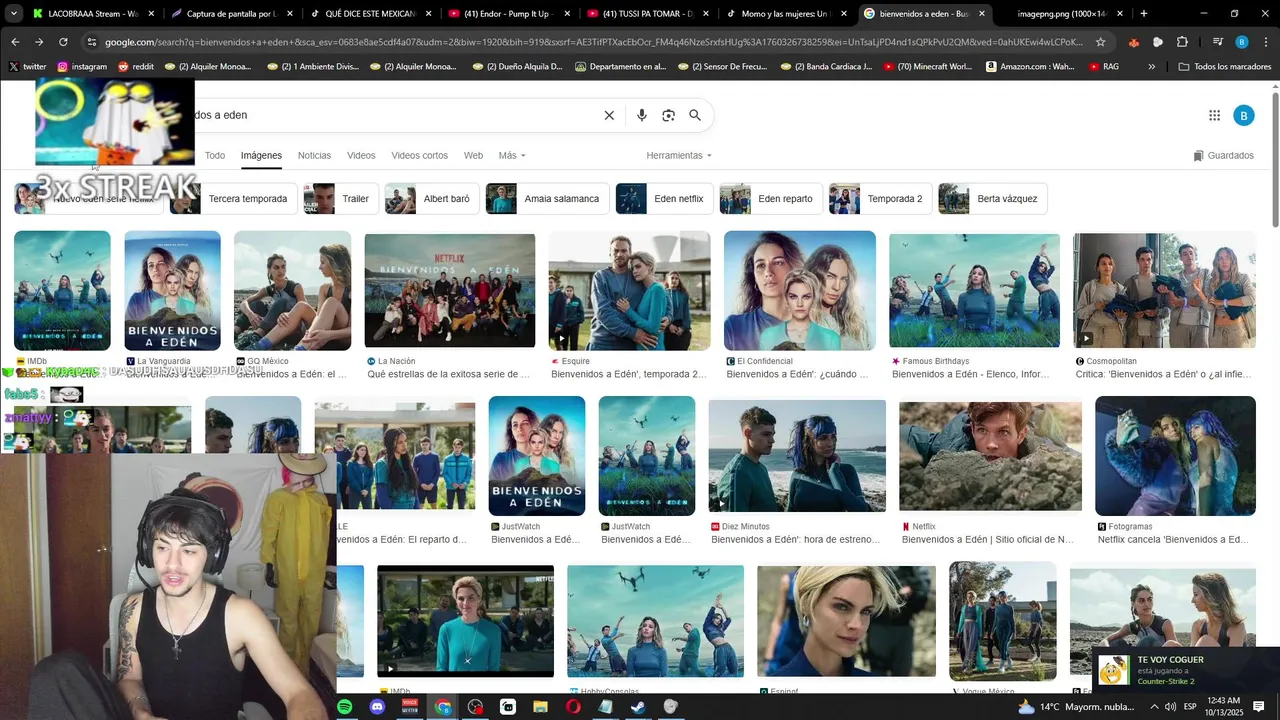Open the Guardados saved items
1280x720 pixels.
pos(1223,156)
